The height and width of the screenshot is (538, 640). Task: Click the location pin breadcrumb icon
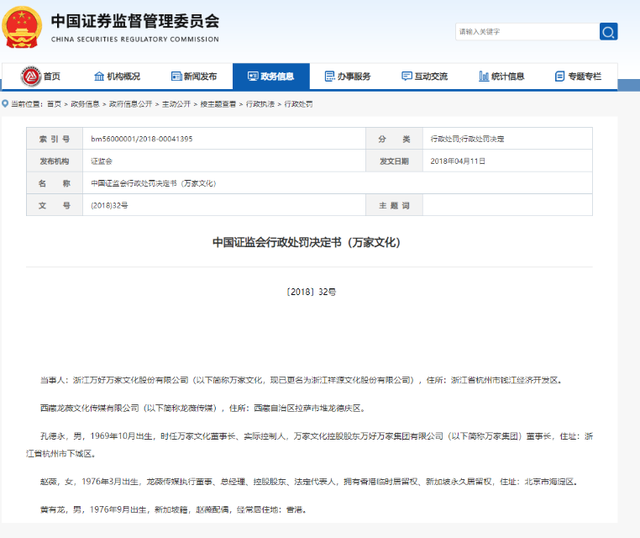(x=5, y=104)
